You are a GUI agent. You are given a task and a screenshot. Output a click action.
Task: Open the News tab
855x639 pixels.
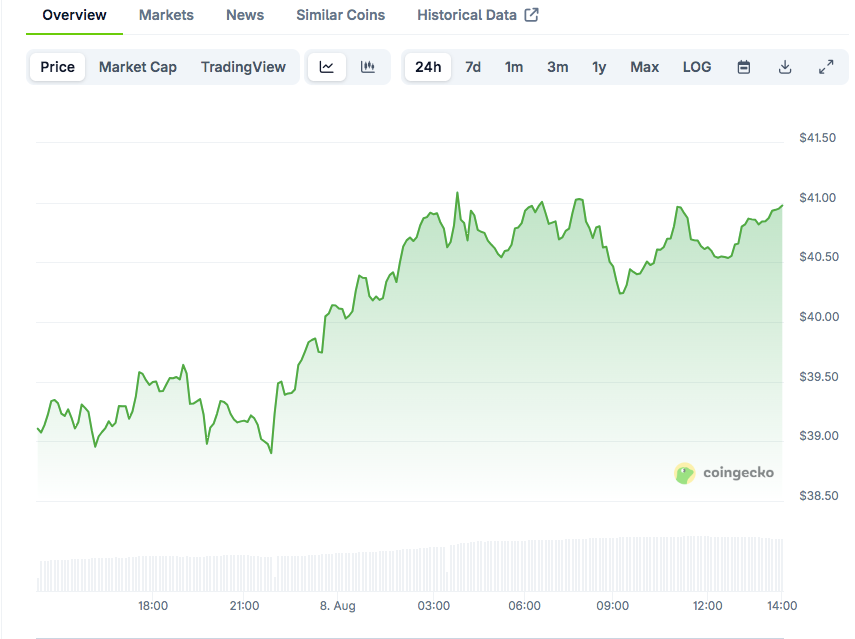[x=245, y=15]
